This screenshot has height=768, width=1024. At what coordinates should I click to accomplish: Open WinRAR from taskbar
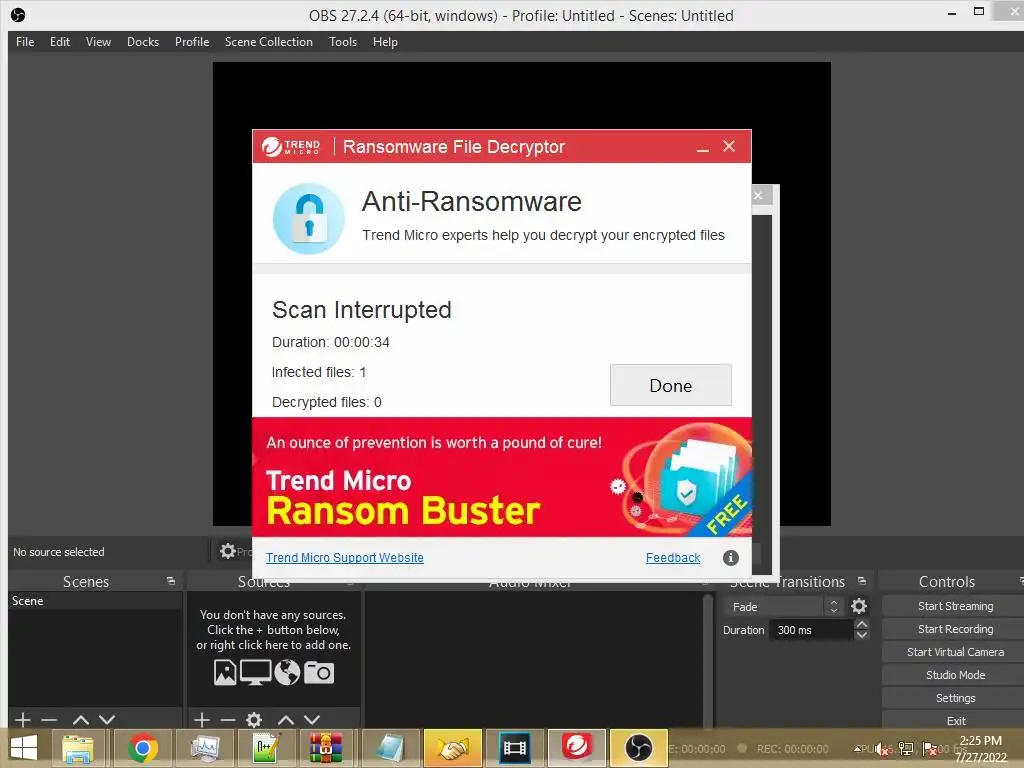[326, 748]
